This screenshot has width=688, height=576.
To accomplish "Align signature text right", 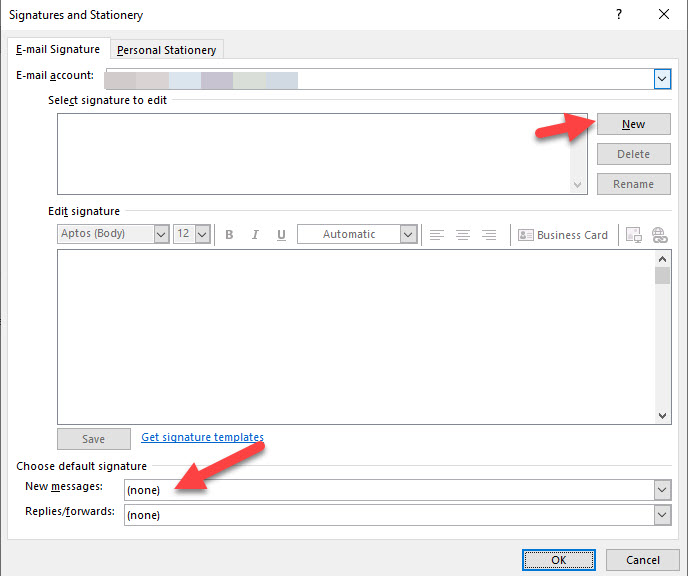I will [x=489, y=235].
